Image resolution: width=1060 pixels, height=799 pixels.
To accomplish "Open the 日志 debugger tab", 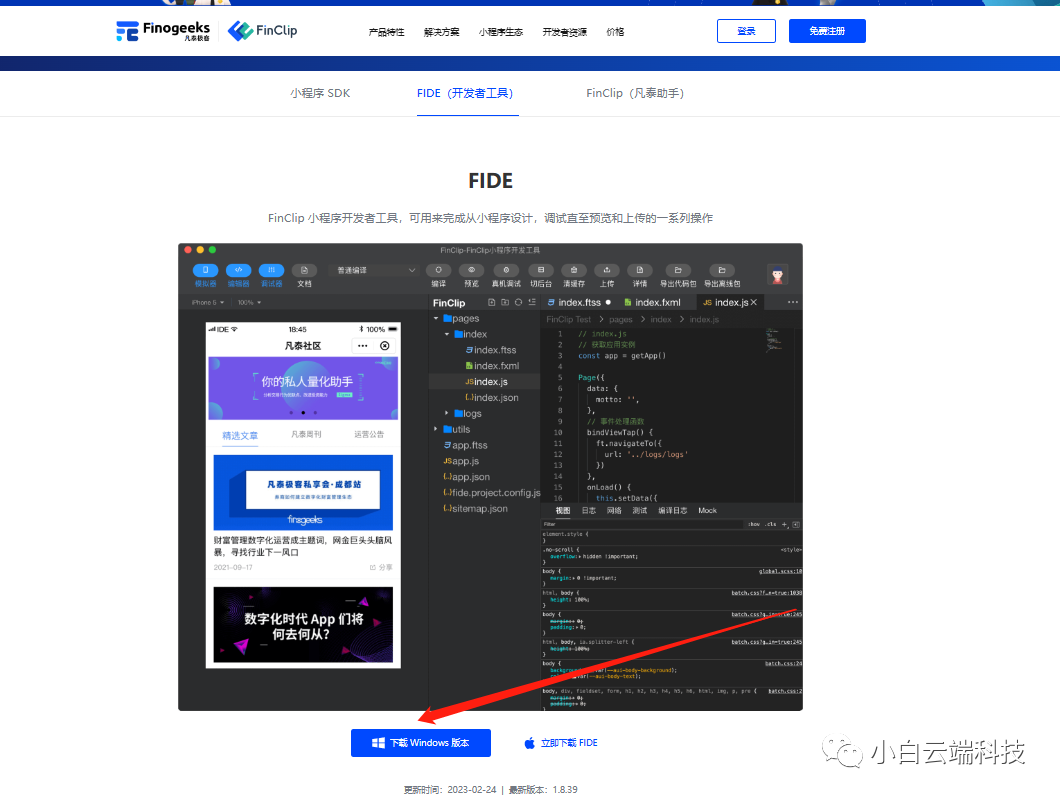I will click(589, 510).
